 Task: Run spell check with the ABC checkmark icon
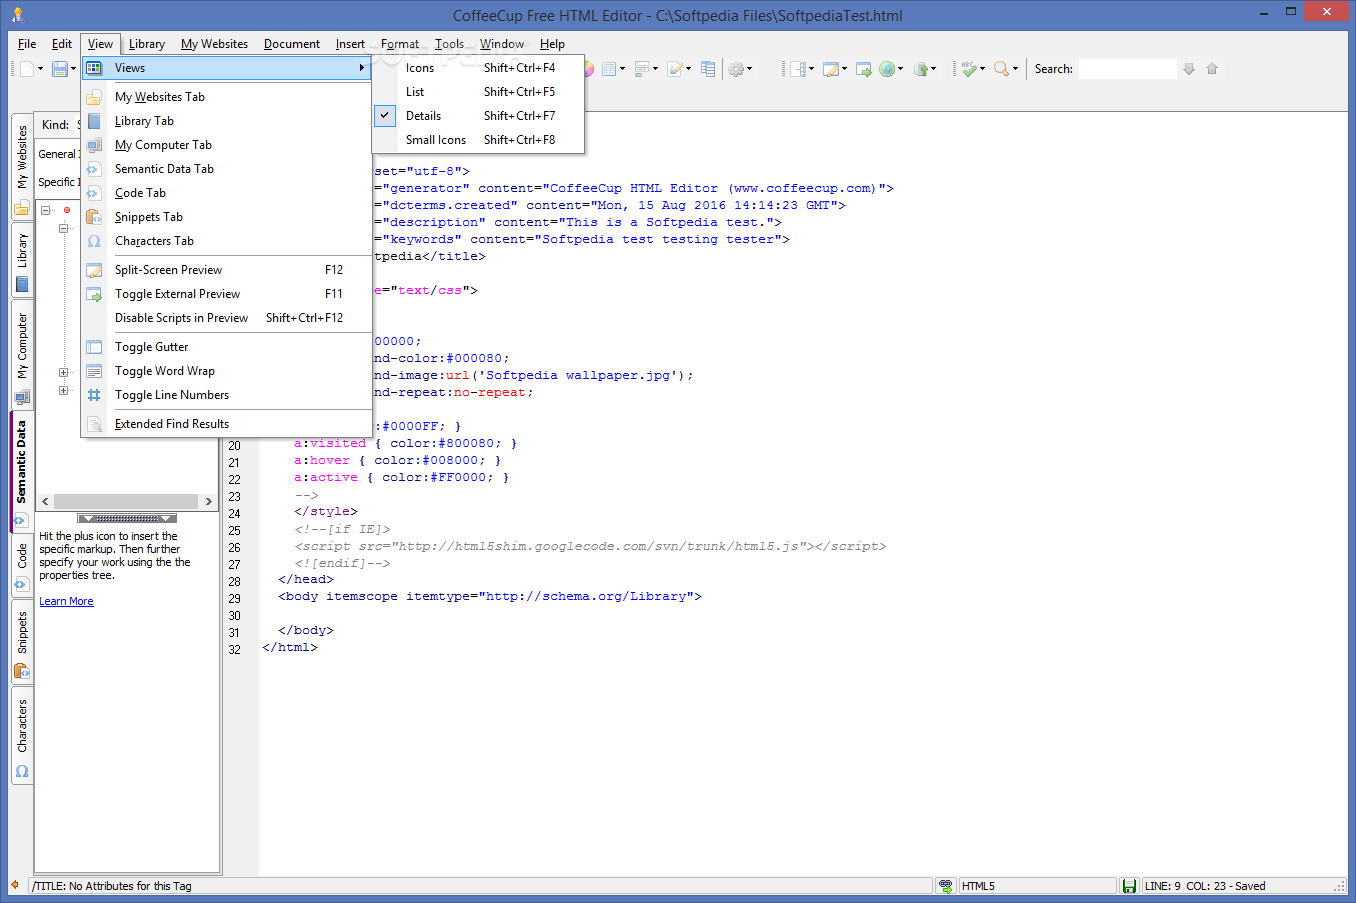click(x=968, y=69)
